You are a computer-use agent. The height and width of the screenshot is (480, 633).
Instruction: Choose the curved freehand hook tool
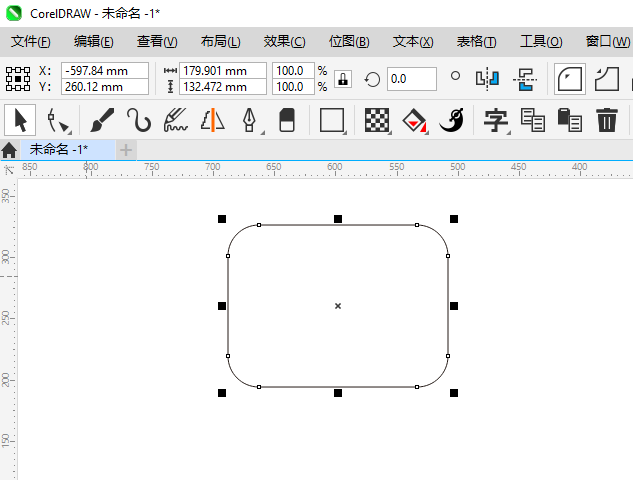pos(139,120)
